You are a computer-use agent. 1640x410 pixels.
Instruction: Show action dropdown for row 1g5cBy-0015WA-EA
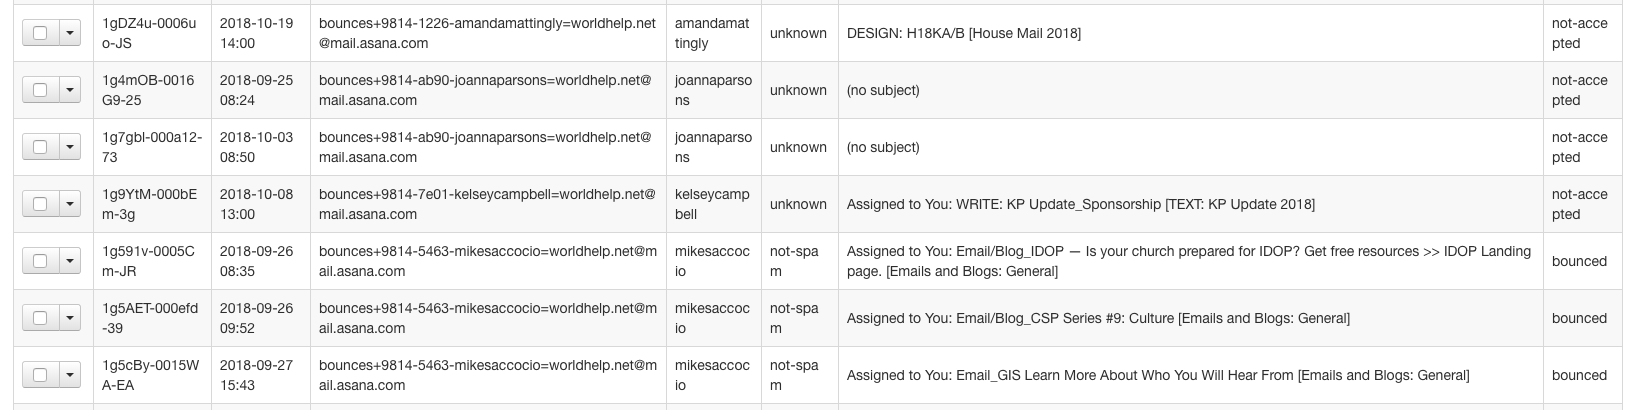[x=69, y=375]
